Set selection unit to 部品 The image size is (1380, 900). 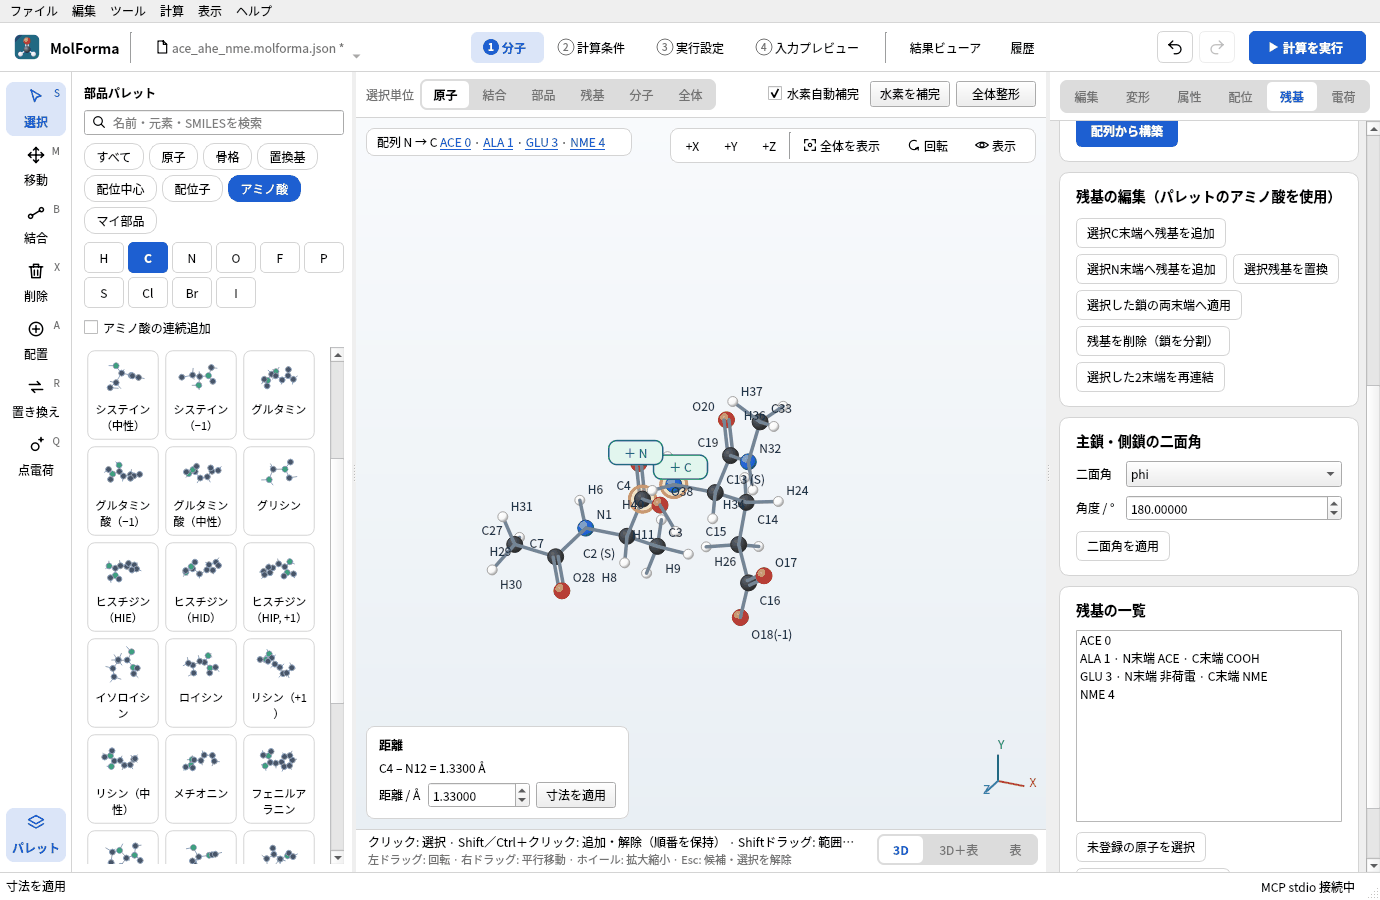coord(543,95)
